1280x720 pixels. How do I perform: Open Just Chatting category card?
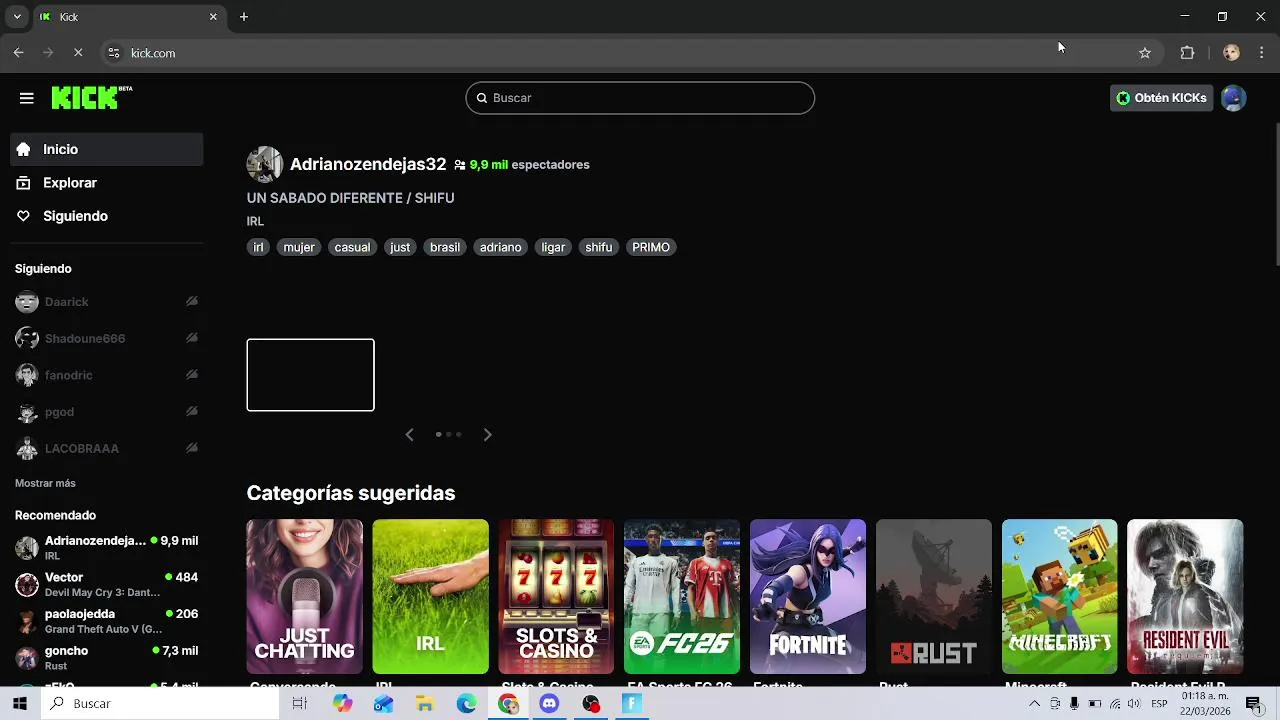click(x=305, y=597)
